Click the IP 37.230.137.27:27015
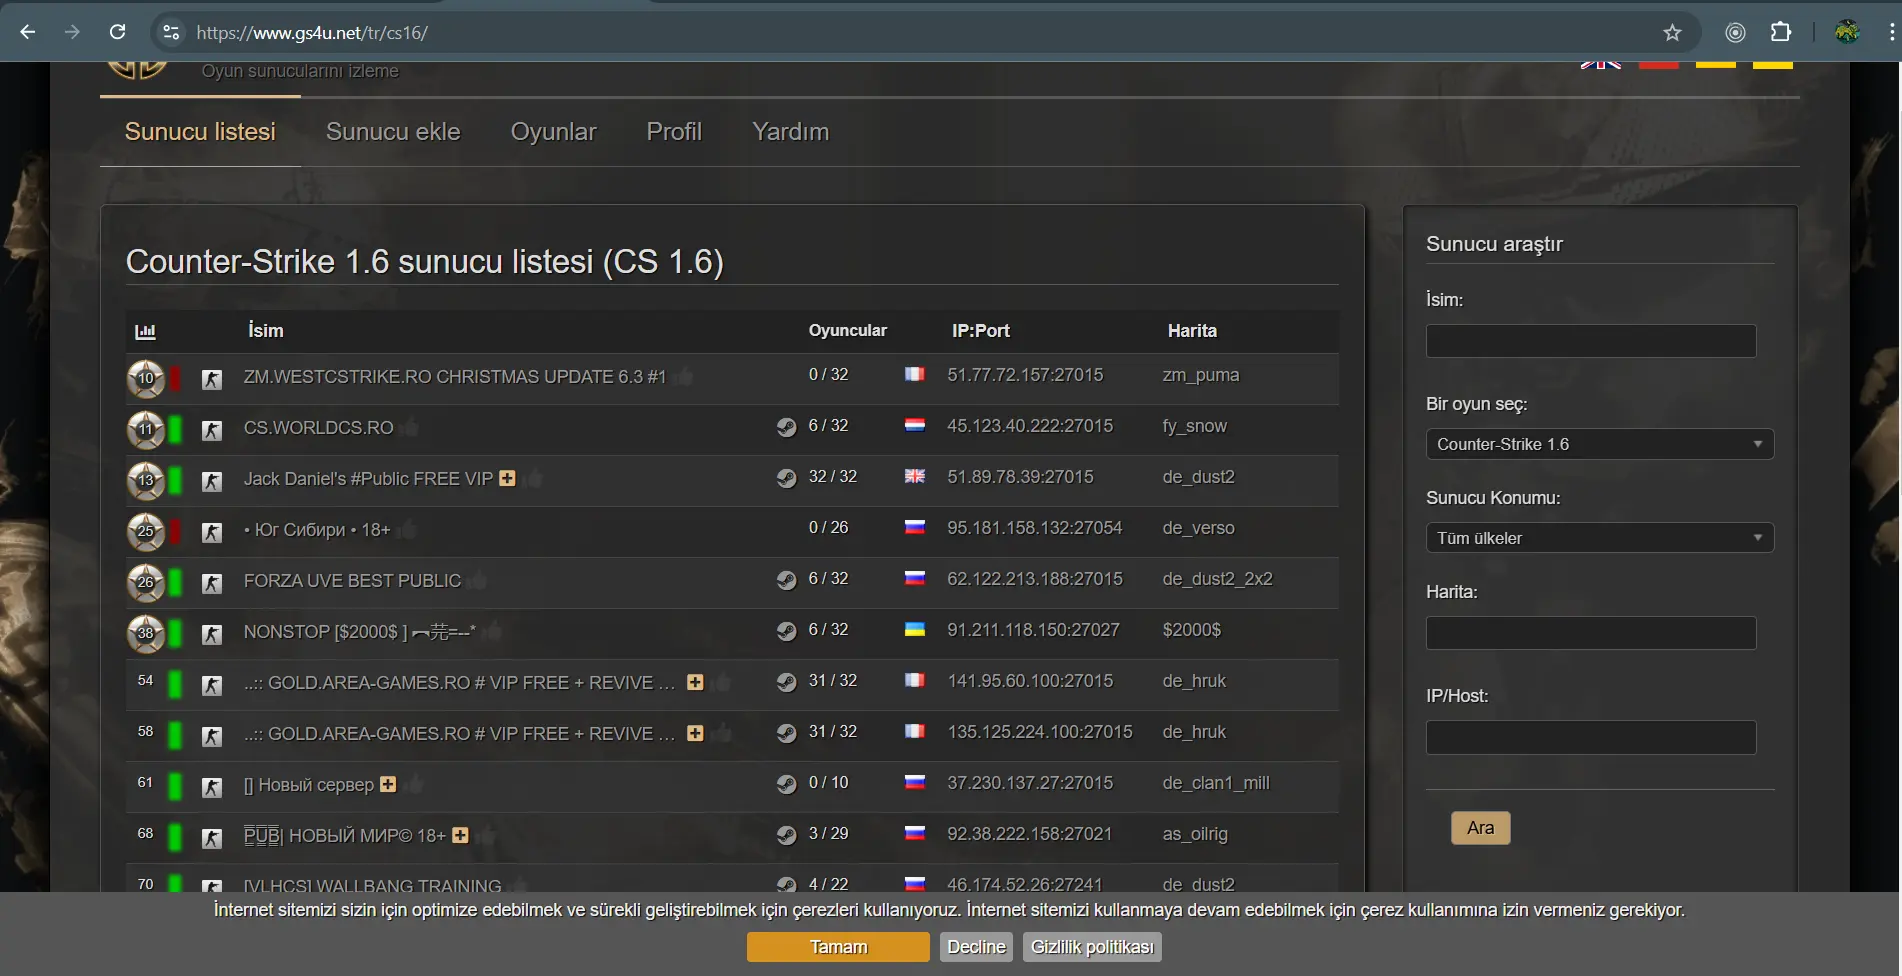Image resolution: width=1902 pixels, height=976 pixels. coord(1030,783)
